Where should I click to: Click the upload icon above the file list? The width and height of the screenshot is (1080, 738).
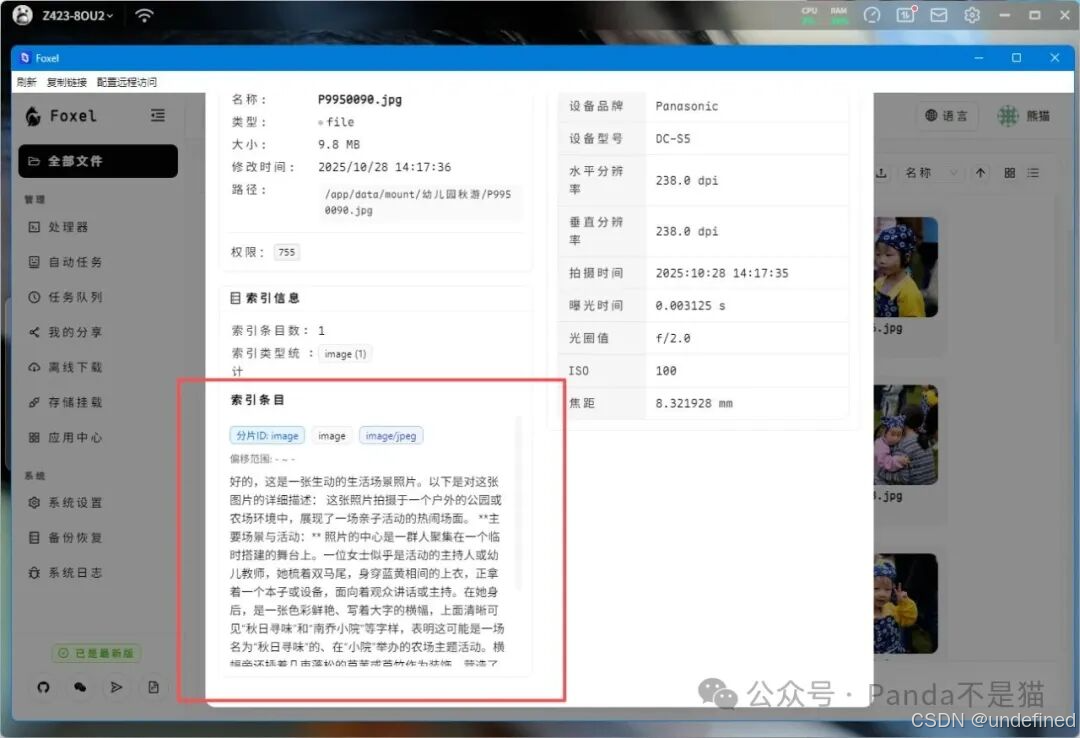pos(881,172)
